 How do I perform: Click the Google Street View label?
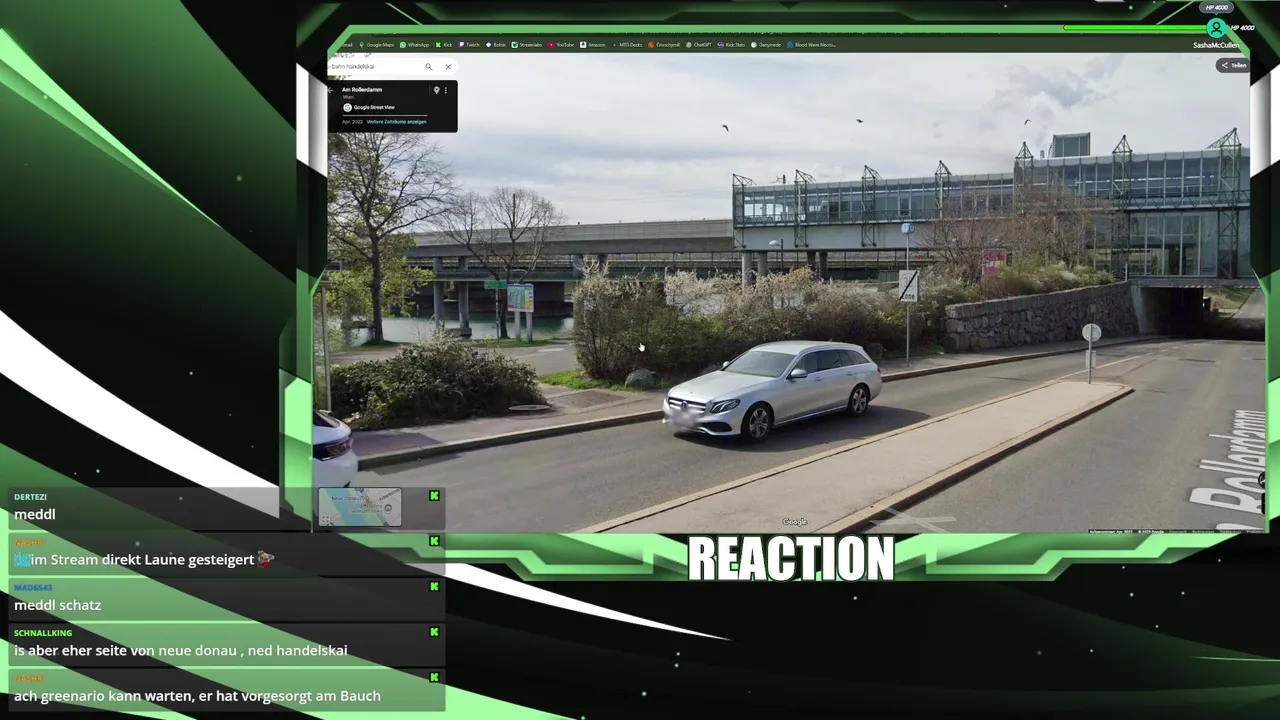374,107
